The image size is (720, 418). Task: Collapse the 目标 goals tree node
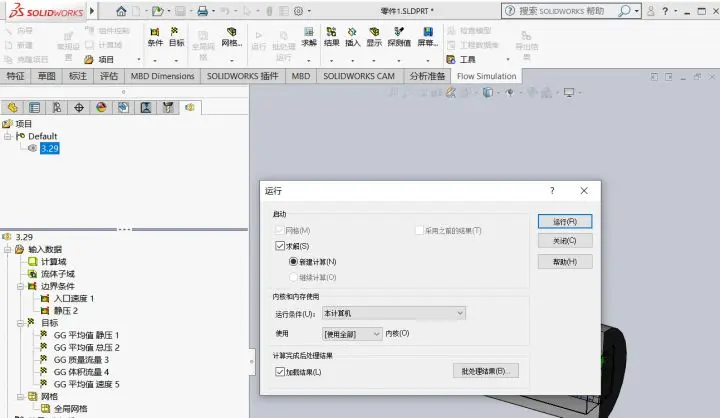[x=20, y=323]
